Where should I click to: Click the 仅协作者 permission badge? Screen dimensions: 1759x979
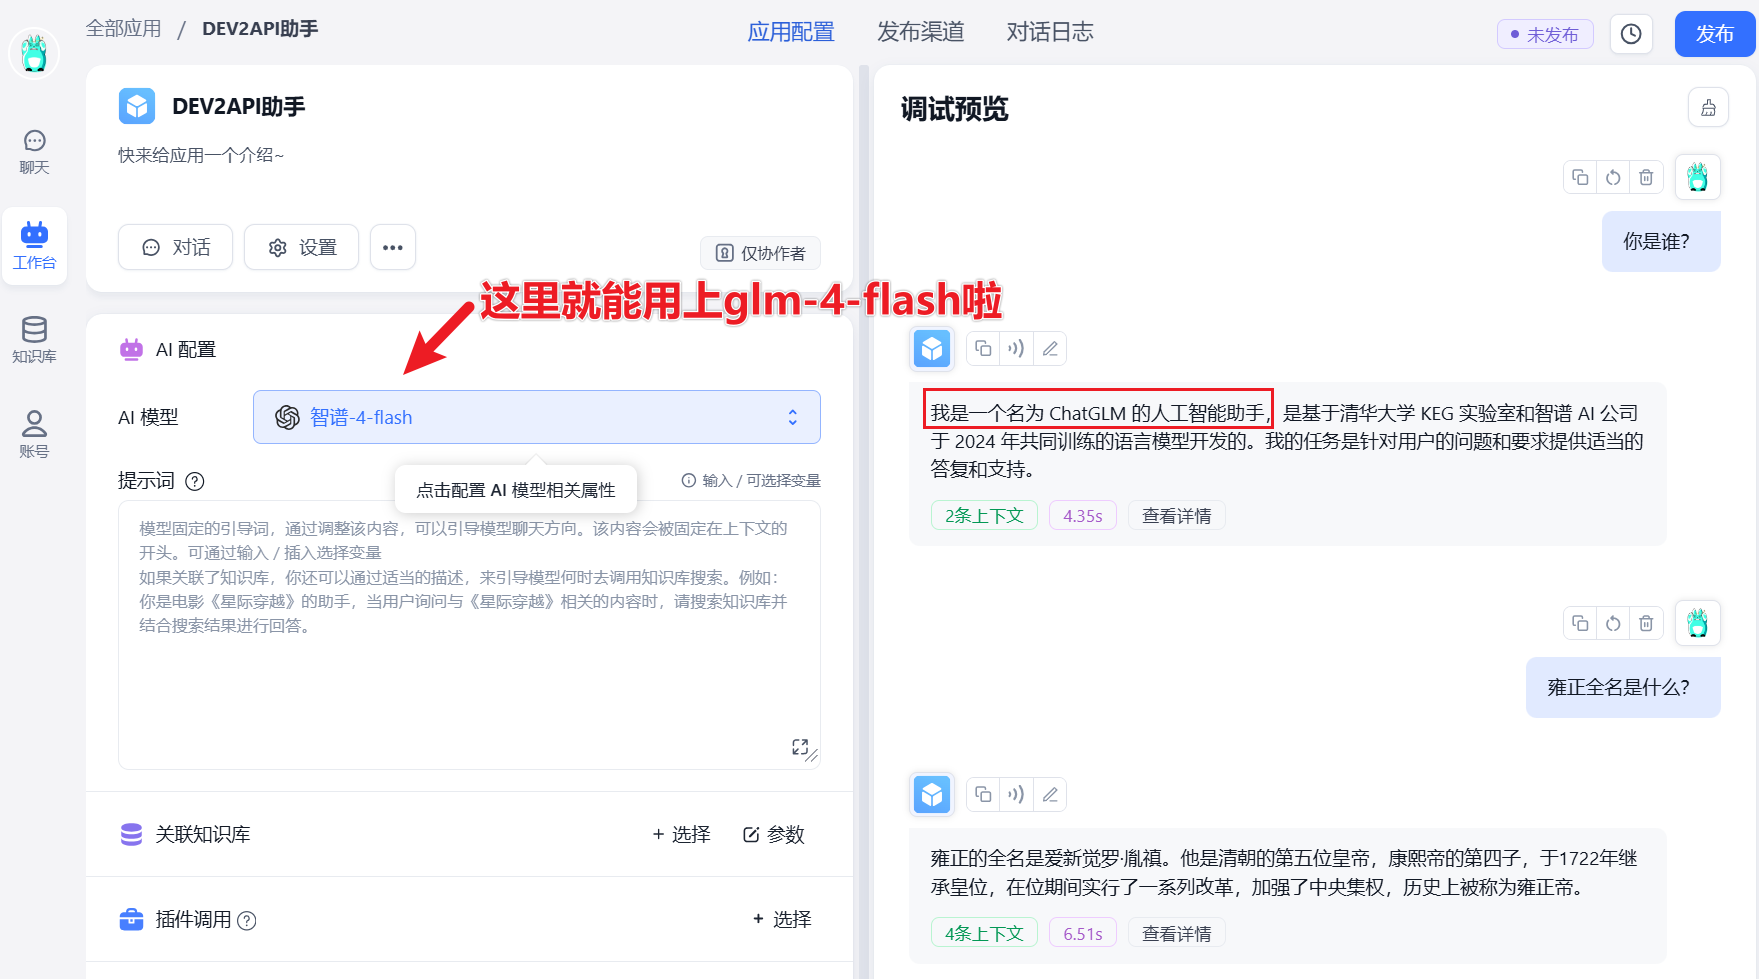761,253
